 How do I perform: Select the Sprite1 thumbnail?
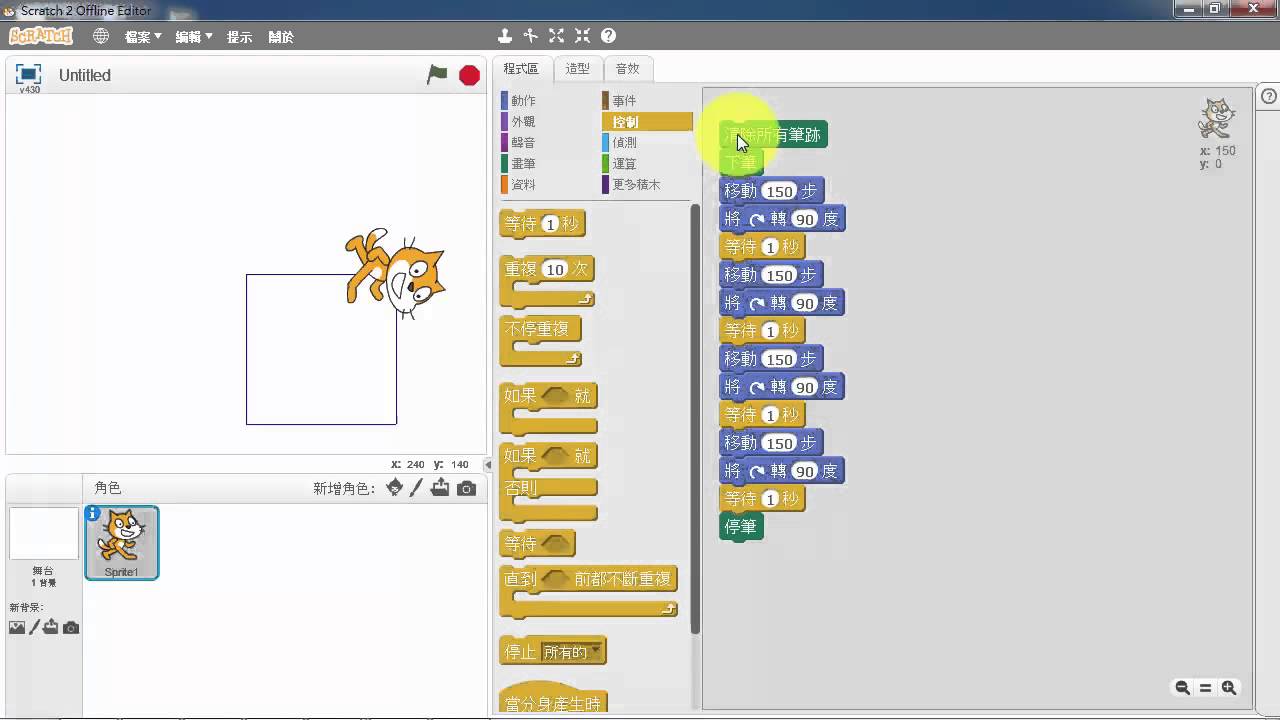pos(121,542)
